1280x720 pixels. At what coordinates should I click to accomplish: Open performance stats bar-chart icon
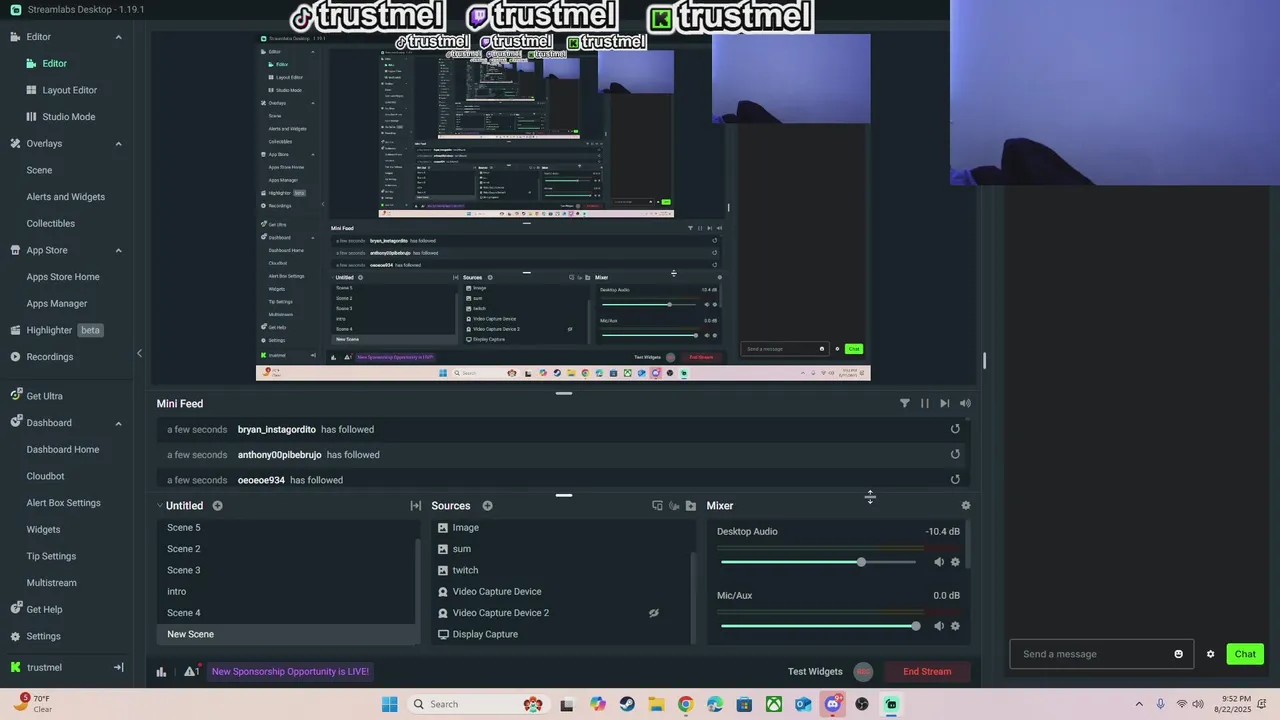coord(161,672)
